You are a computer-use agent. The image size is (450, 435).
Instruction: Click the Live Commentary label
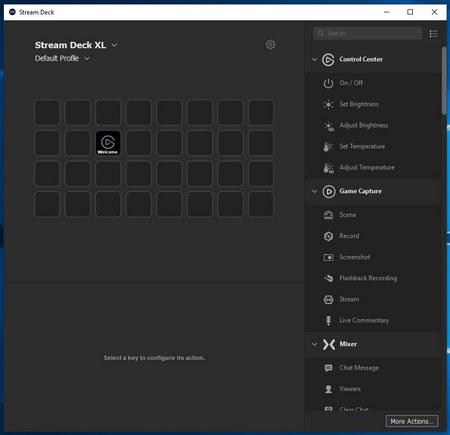click(364, 320)
